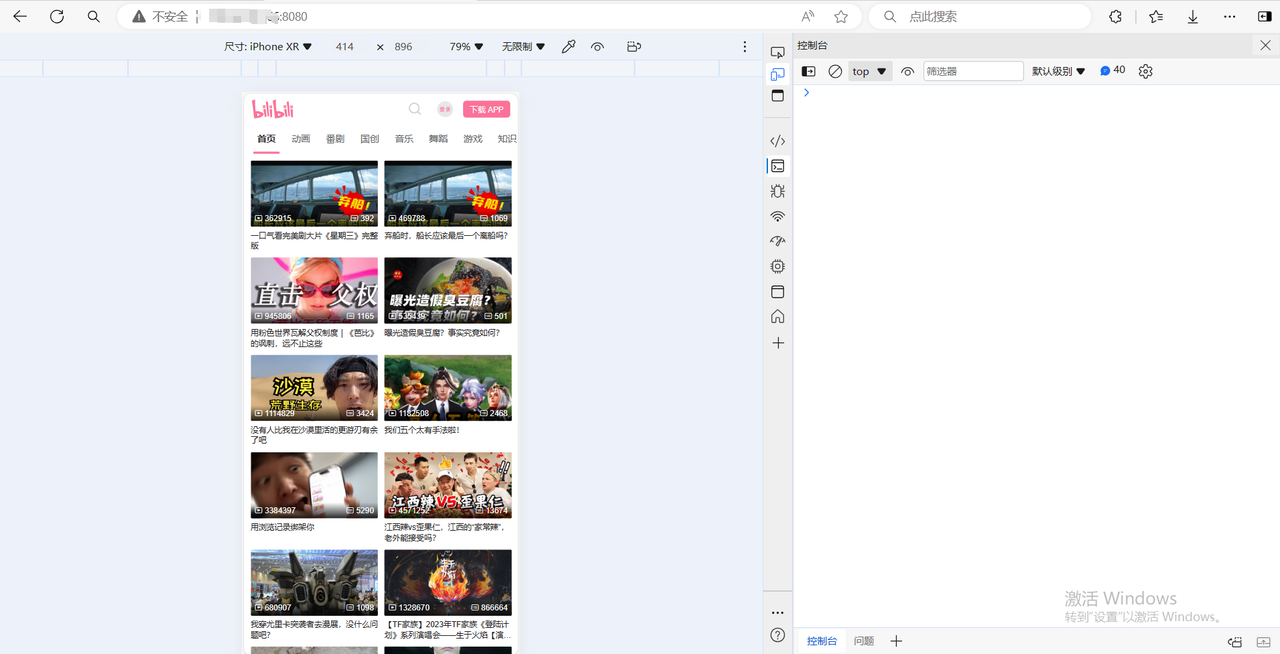Open the Memory chip icon

778,267
